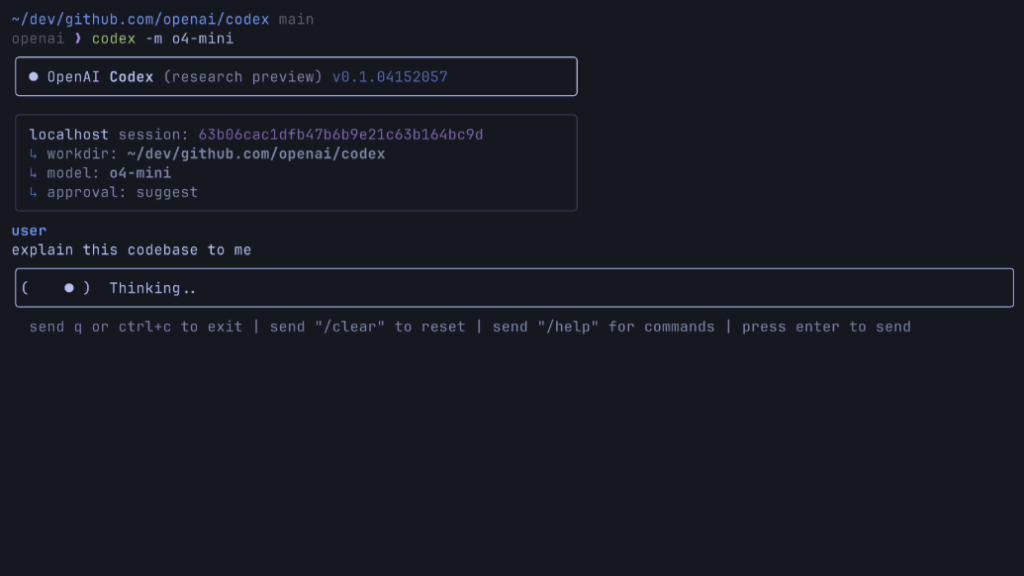Click the arrow icon beside model
The image size is (1024, 576).
tap(34, 173)
